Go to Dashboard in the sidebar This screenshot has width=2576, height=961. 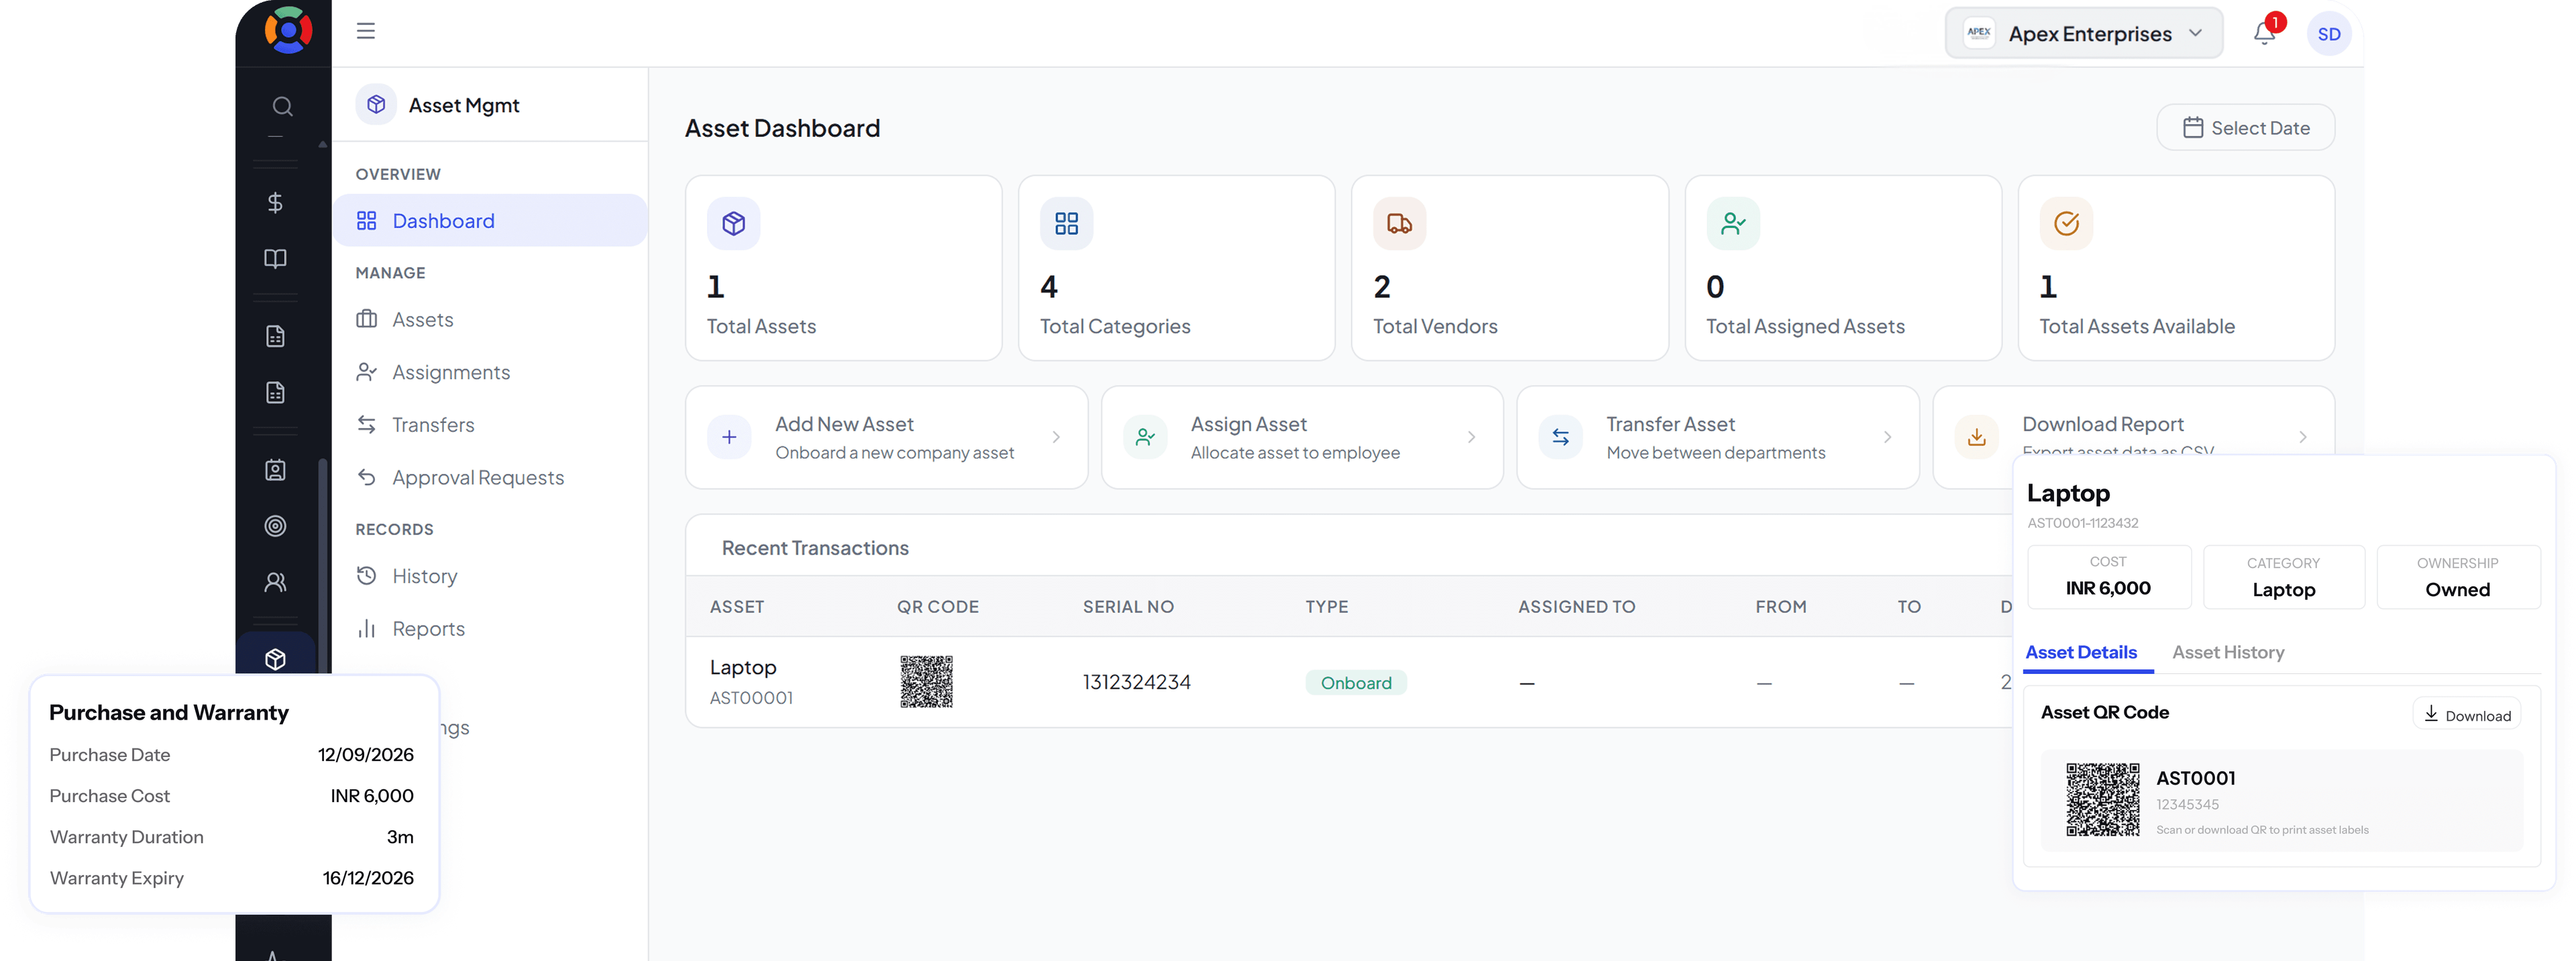coord(490,221)
